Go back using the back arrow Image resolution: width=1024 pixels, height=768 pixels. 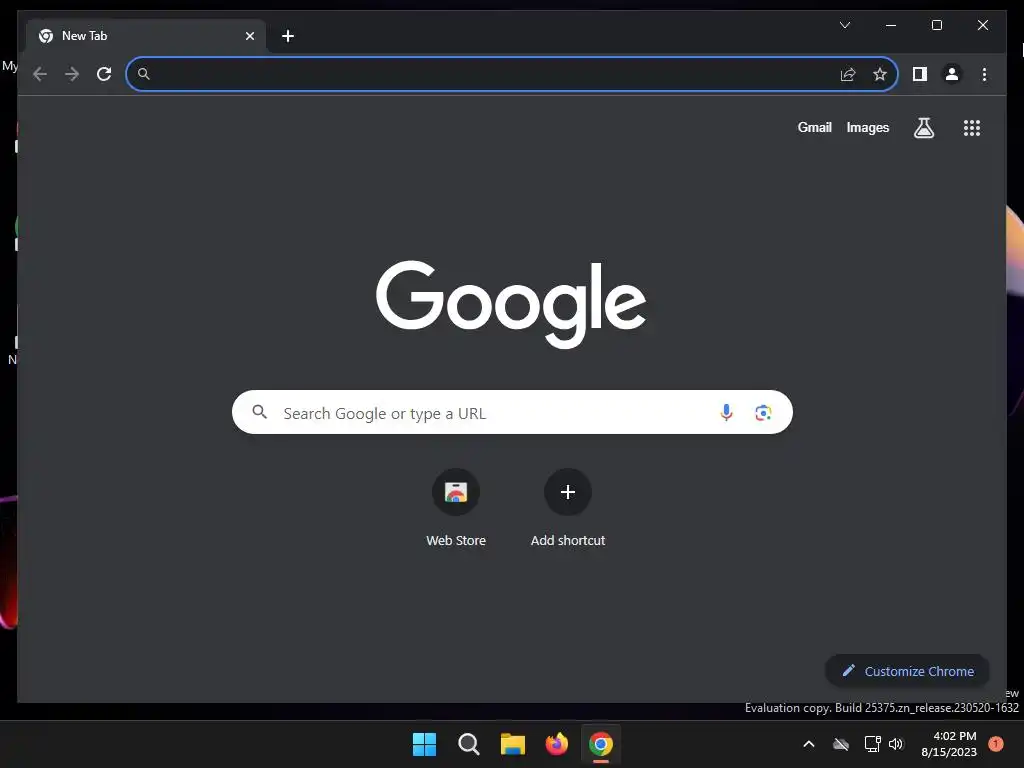click(40, 74)
